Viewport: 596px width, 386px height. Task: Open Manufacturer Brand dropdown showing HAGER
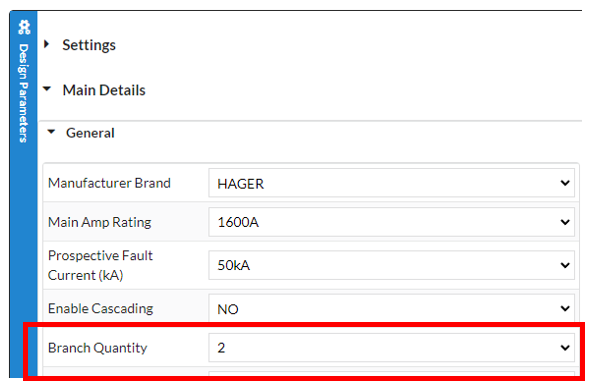(392, 183)
